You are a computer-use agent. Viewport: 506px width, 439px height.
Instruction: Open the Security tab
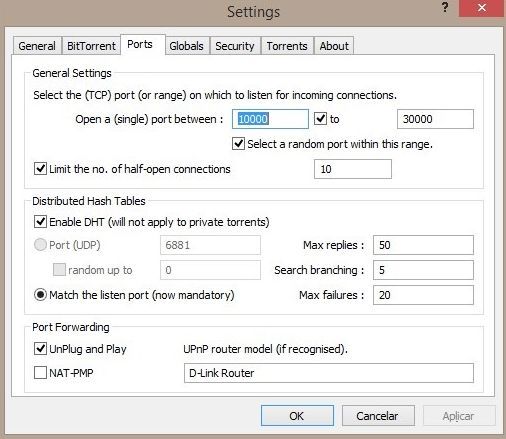pyautogui.click(x=235, y=46)
